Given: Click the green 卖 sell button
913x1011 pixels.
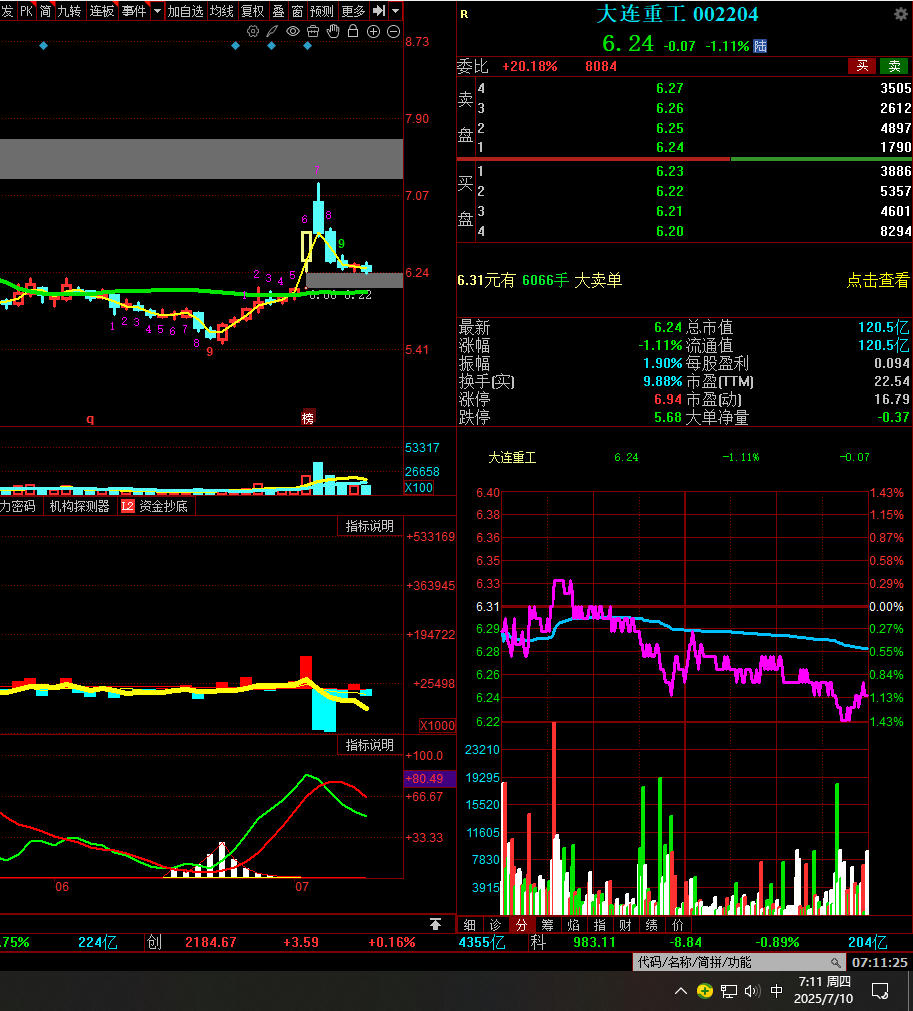Looking at the screenshot, I should (x=894, y=66).
